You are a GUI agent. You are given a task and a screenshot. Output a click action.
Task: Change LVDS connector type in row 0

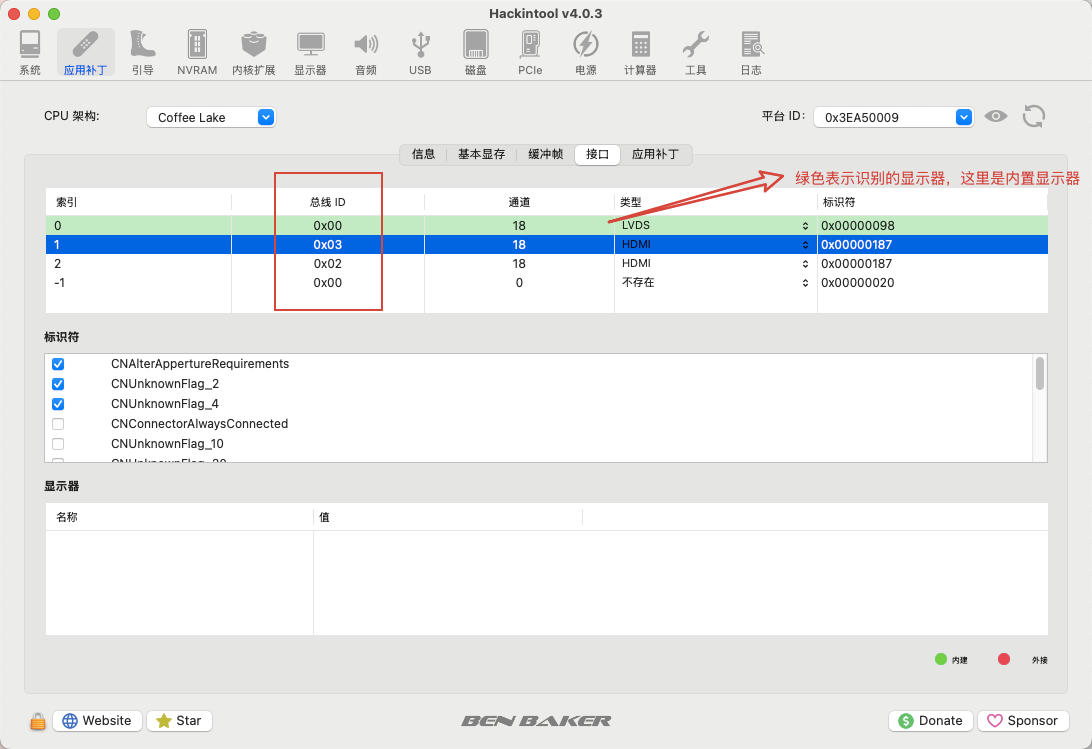click(715, 225)
